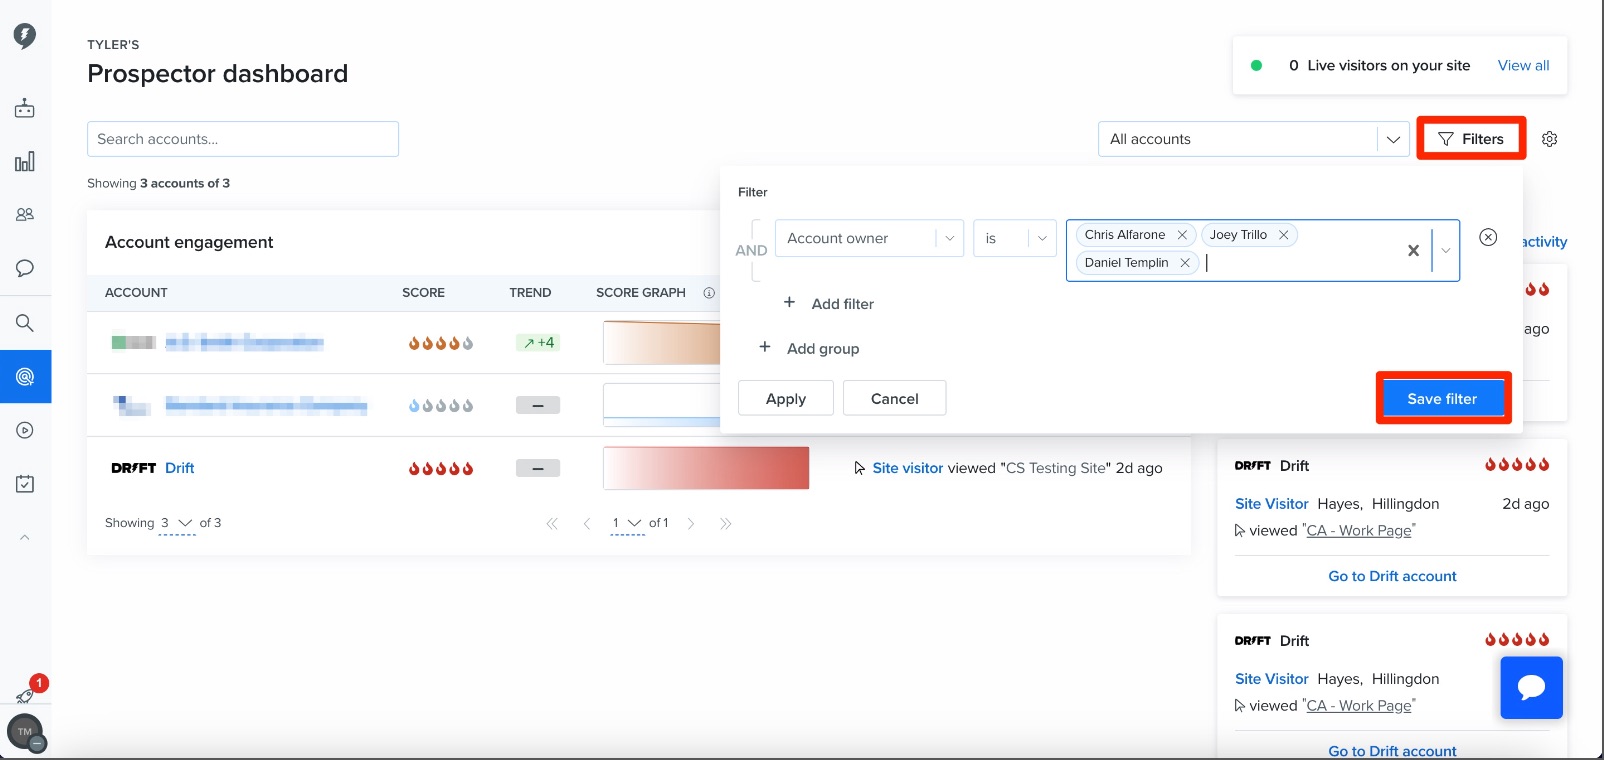Open the bot playbooks sidebar icon

[x=25, y=108]
